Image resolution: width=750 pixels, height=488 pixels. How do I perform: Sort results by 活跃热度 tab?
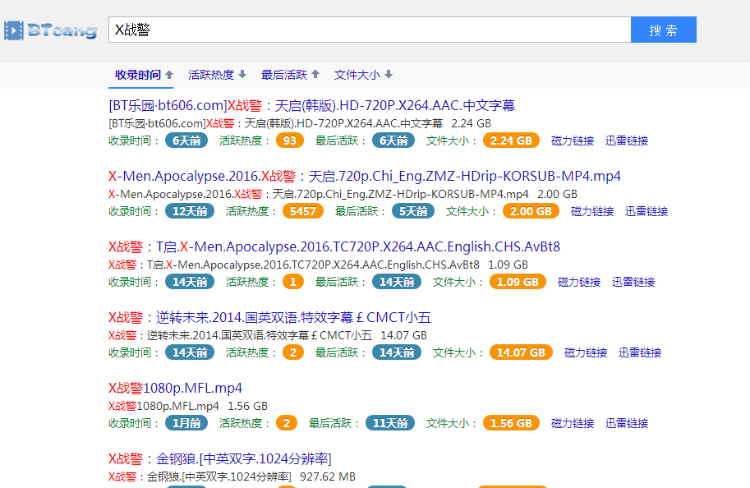217,75
